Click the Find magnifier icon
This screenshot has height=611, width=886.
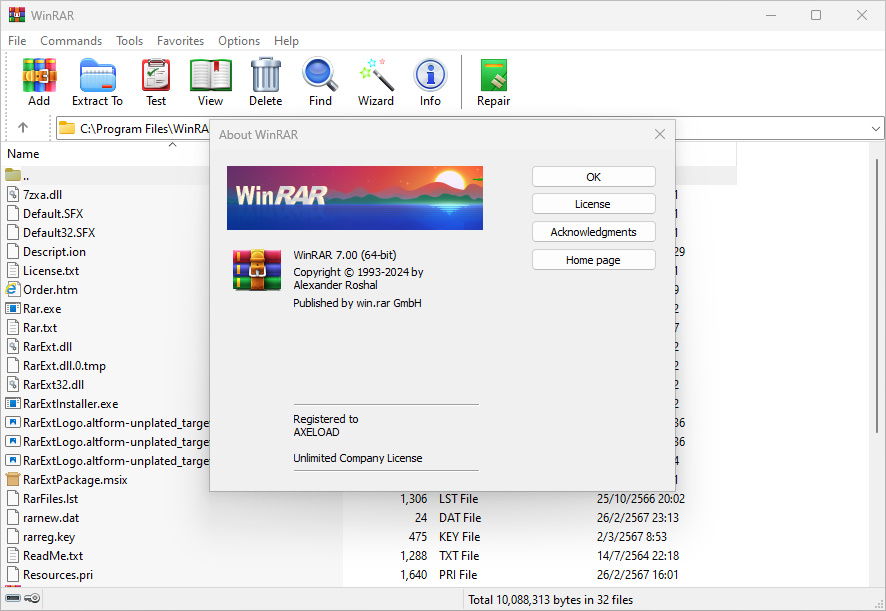[320, 75]
